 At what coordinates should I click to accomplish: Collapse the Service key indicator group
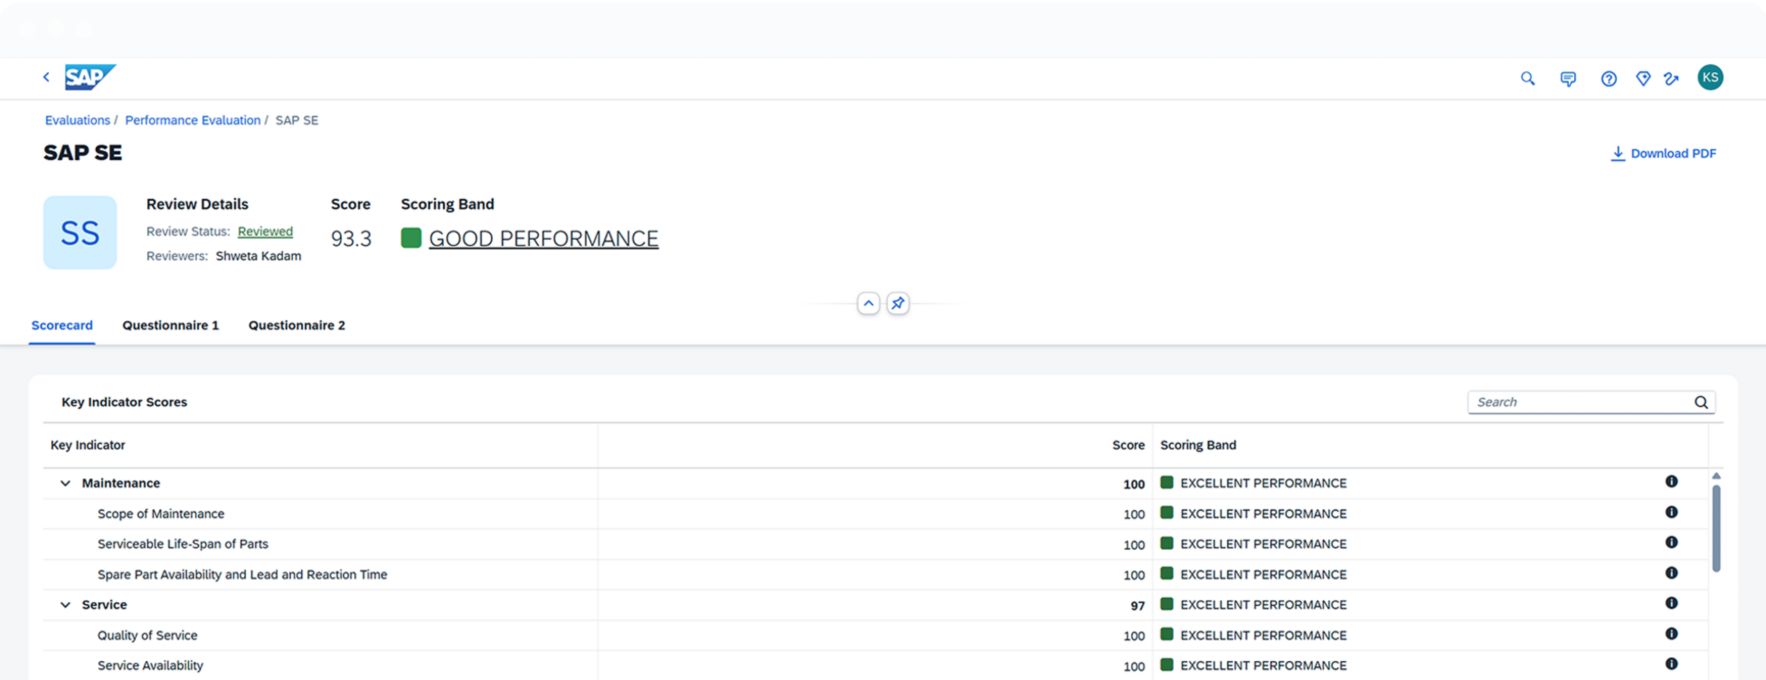[x=65, y=605]
